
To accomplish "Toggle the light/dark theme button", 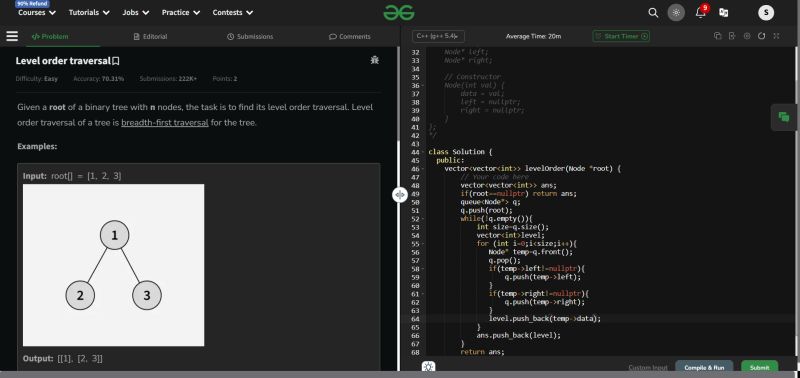I will [x=677, y=13].
